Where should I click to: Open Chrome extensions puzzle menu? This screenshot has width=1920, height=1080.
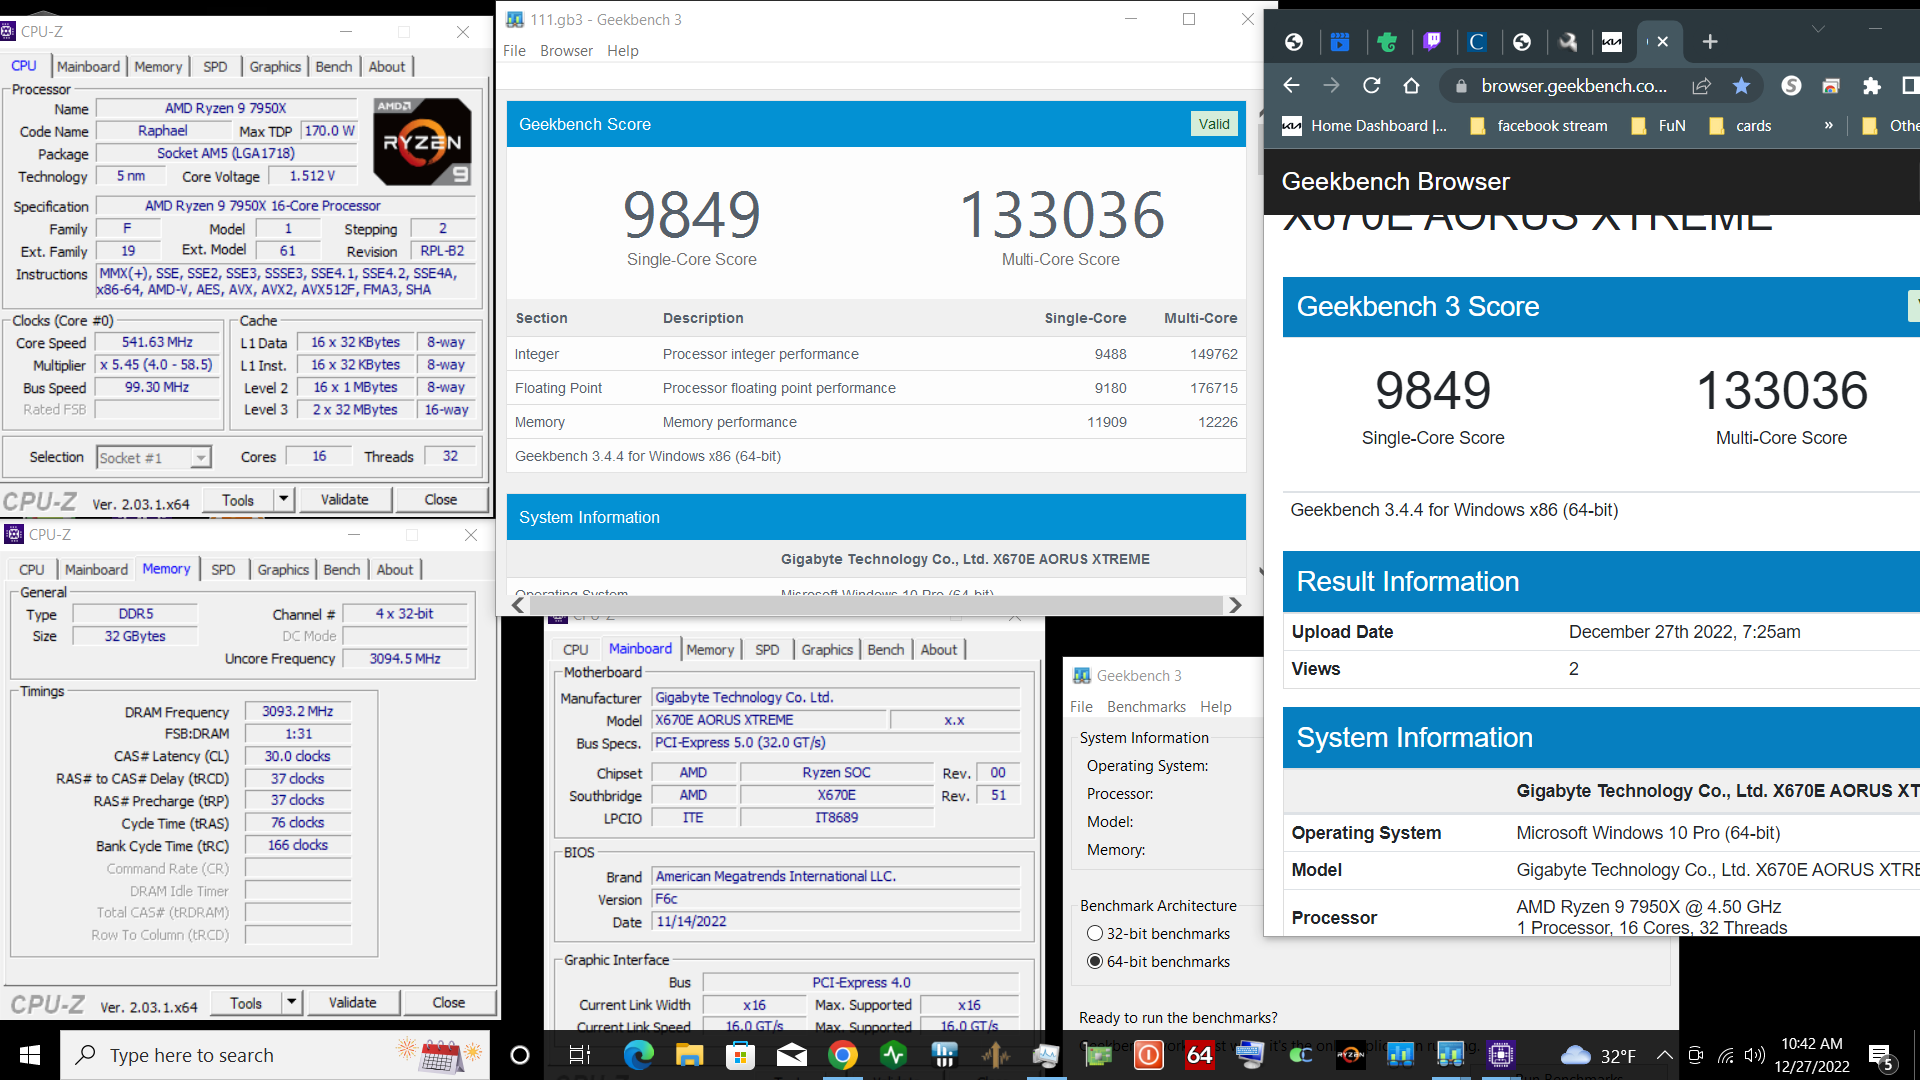point(1871,86)
